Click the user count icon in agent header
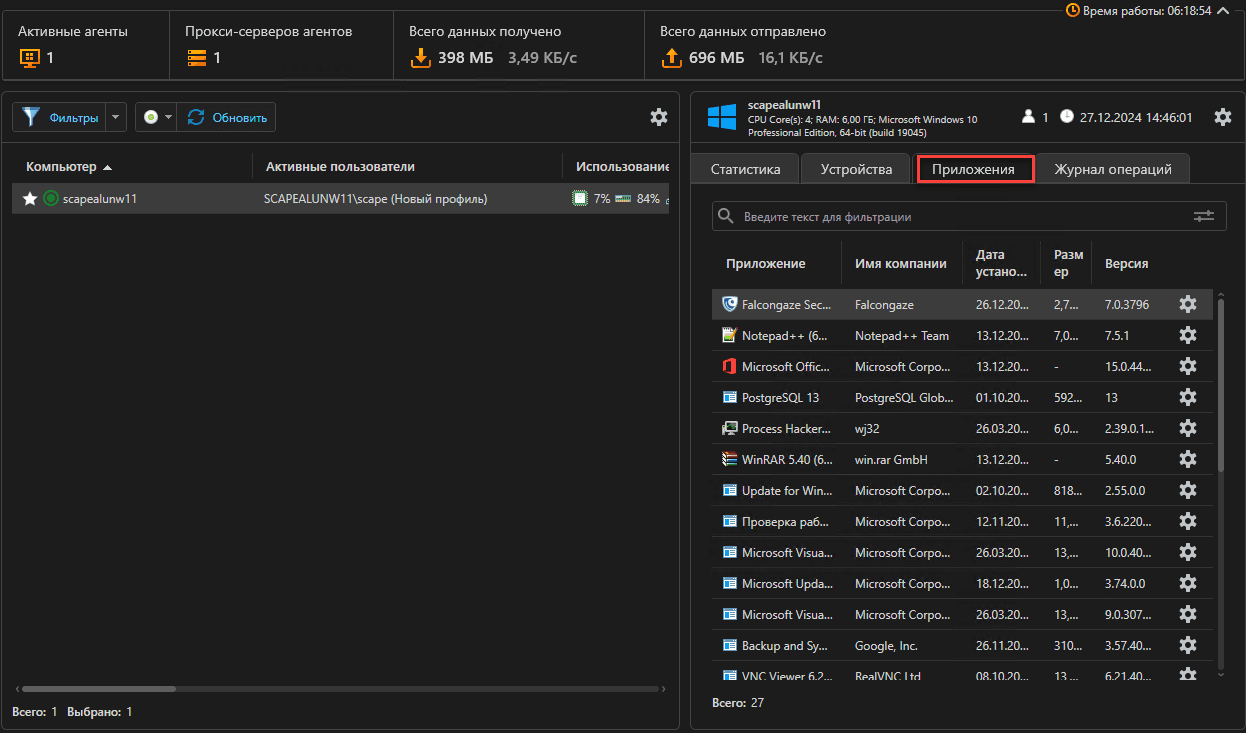 [1027, 117]
